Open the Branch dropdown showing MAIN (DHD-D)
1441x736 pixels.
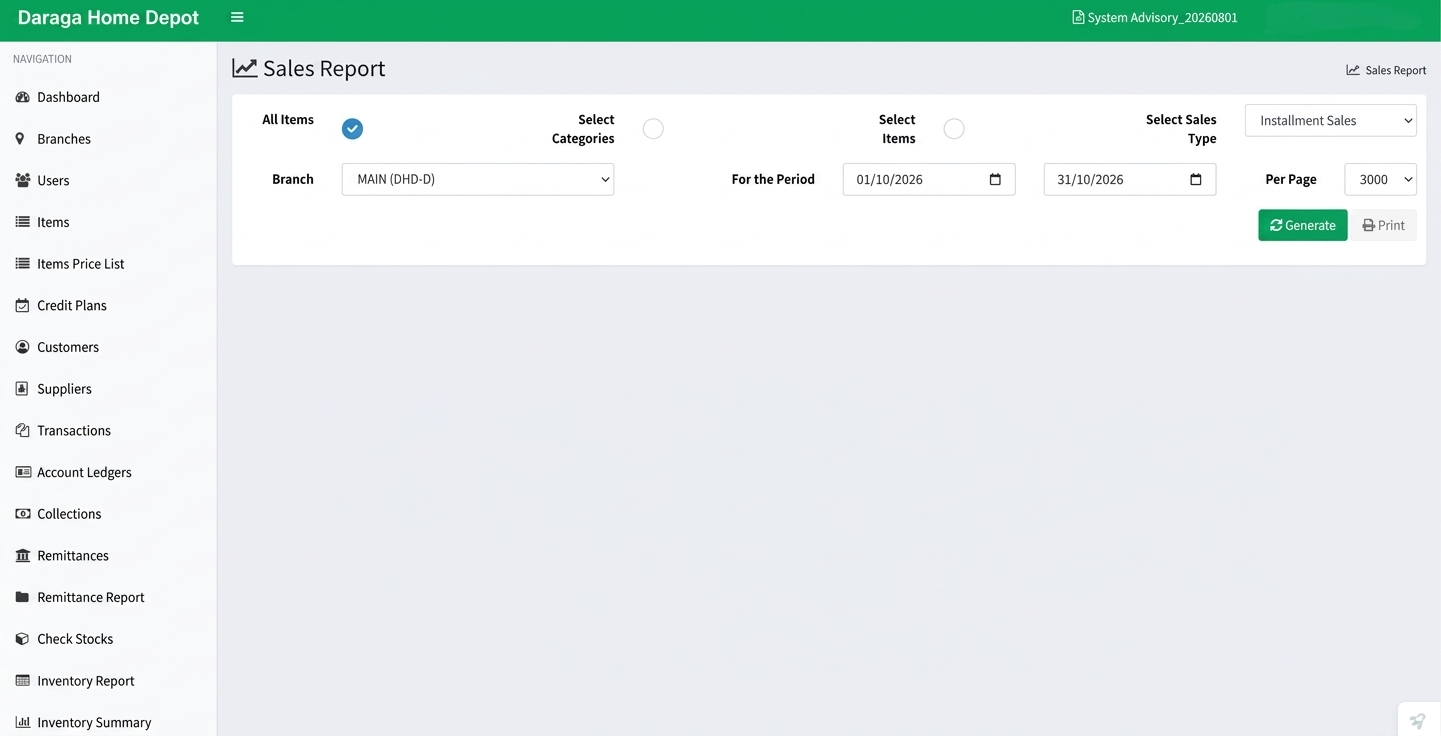pos(478,179)
